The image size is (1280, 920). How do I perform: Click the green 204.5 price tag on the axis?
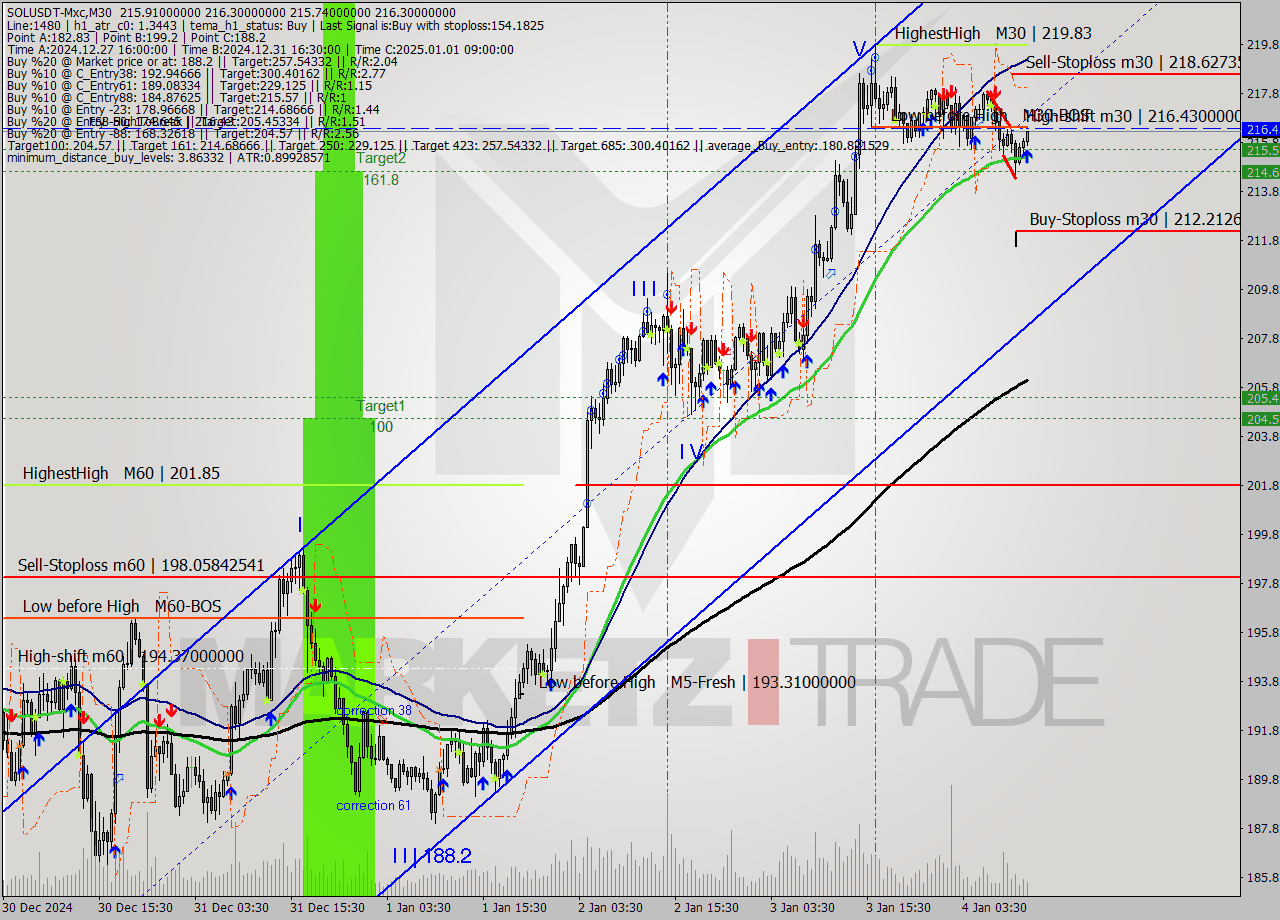(1260, 419)
